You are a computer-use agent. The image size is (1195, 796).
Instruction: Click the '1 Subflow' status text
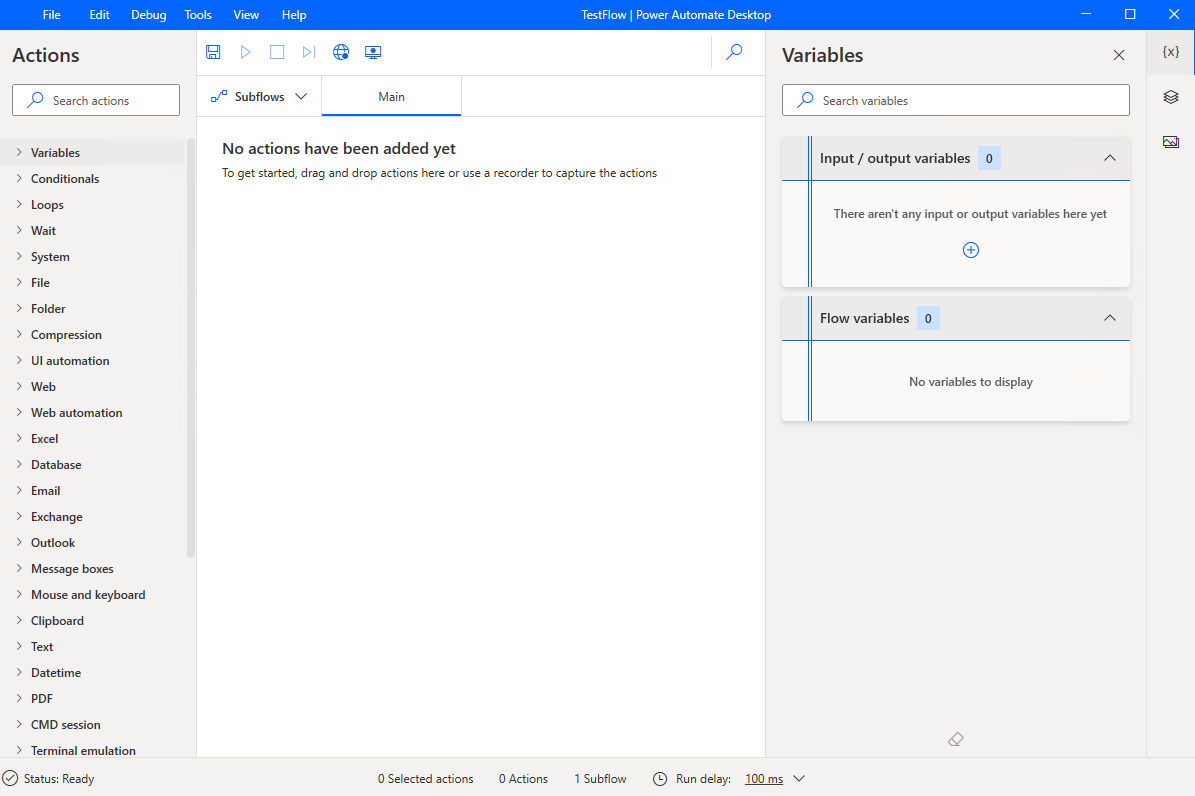[601, 778]
